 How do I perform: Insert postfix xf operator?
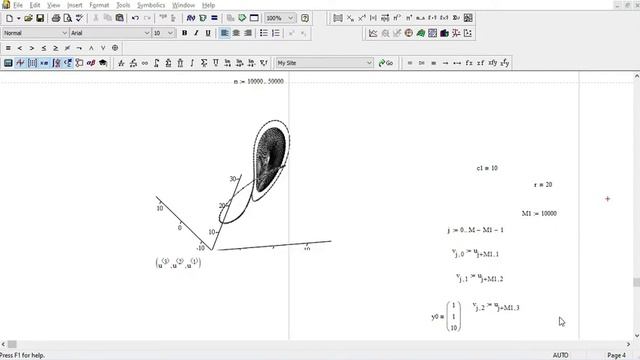pos(481,63)
